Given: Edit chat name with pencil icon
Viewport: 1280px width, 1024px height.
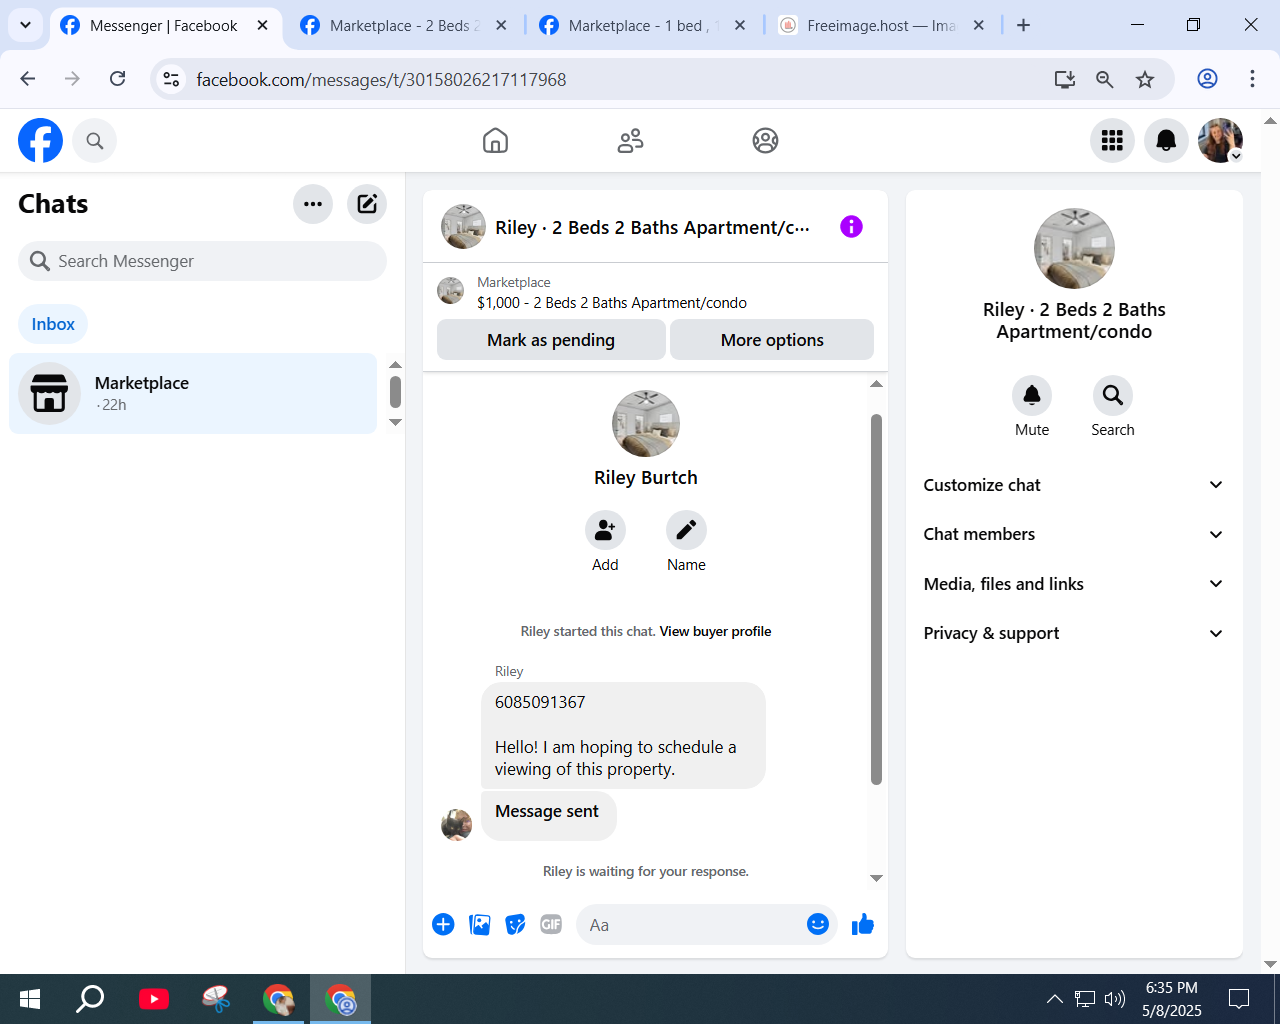Looking at the screenshot, I should pos(686,530).
